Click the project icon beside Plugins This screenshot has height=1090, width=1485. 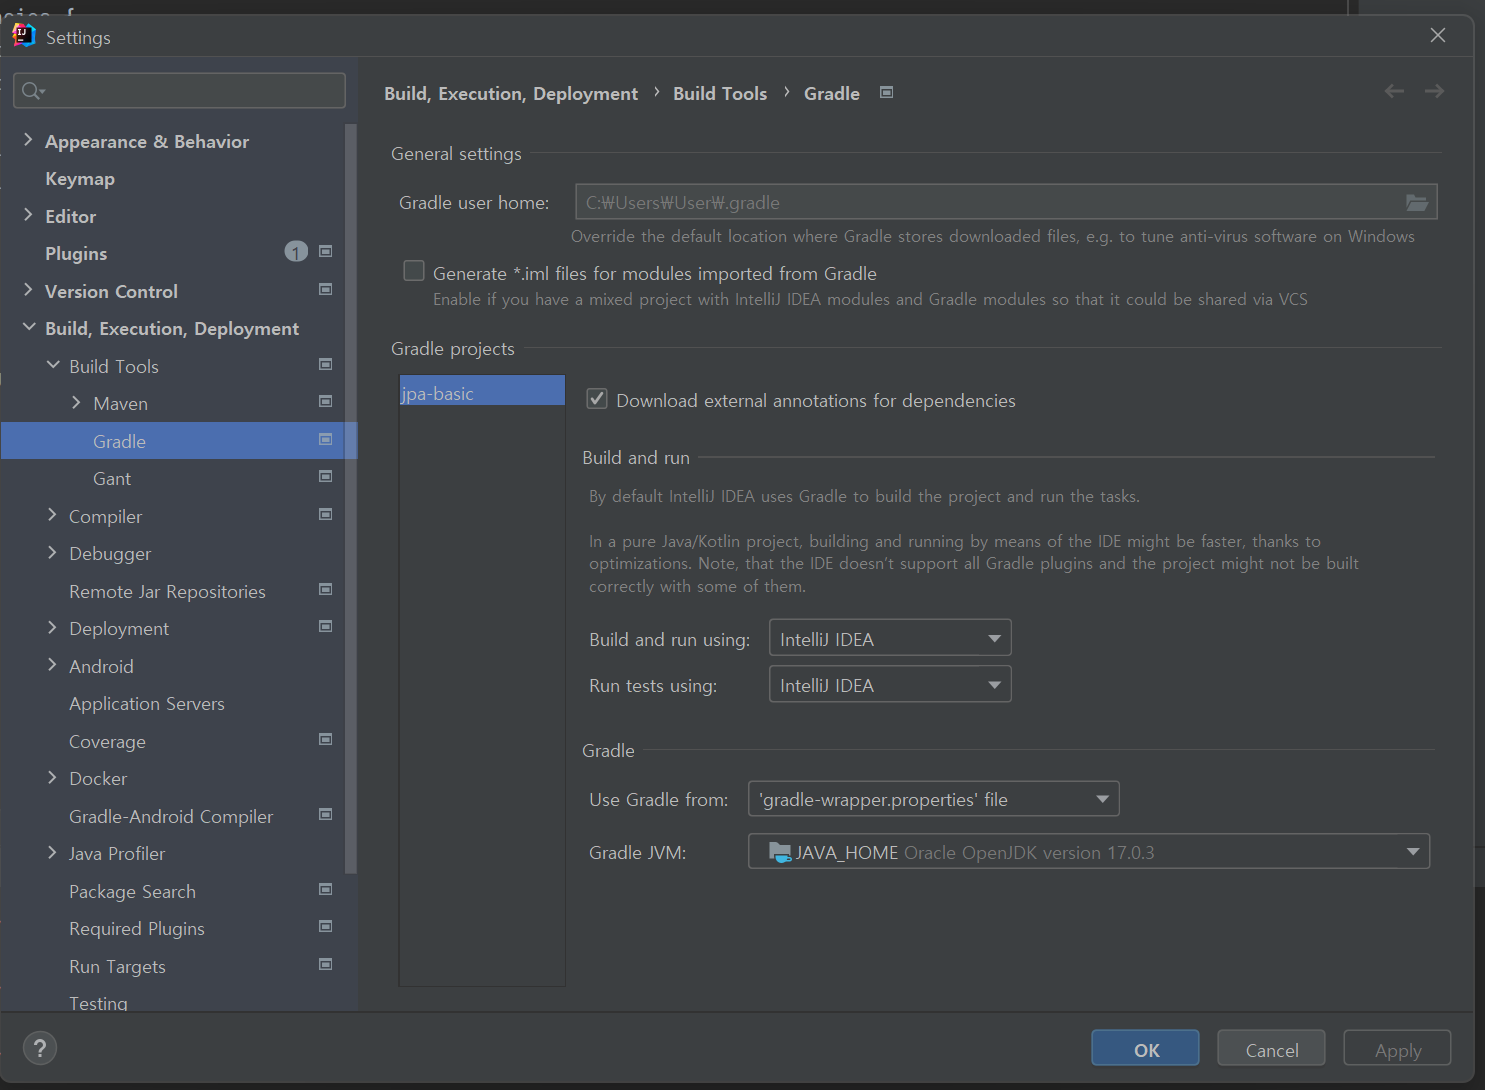325,251
